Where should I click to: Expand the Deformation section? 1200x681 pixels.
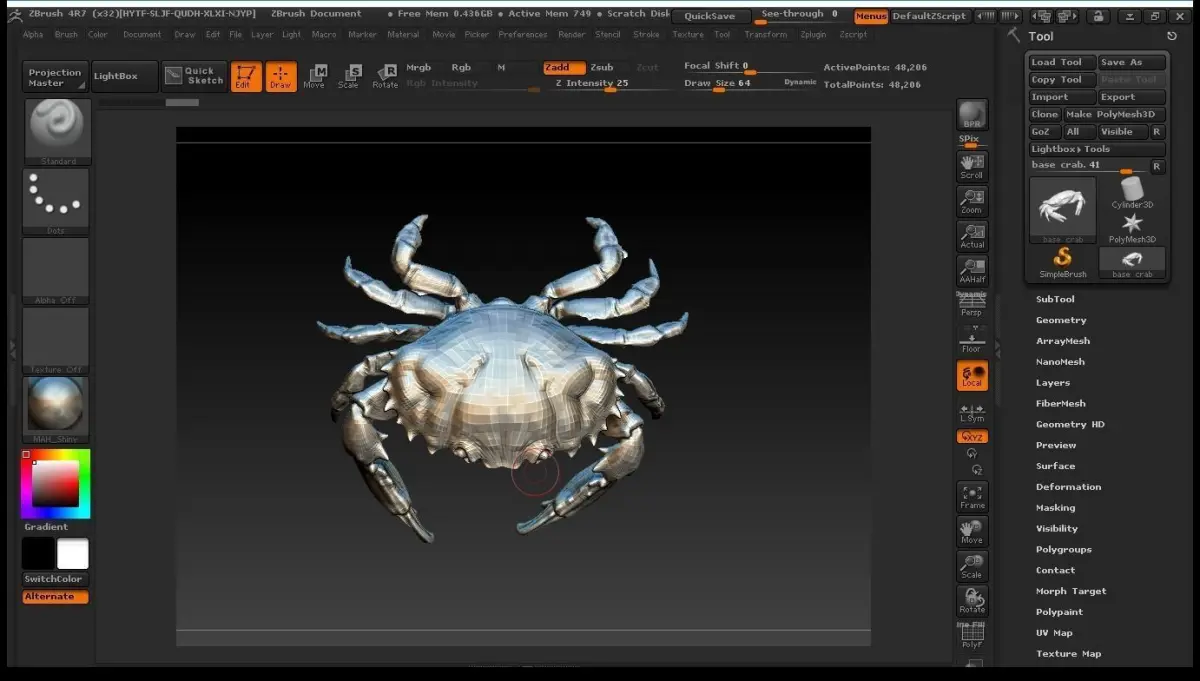[x=1068, y=487]
